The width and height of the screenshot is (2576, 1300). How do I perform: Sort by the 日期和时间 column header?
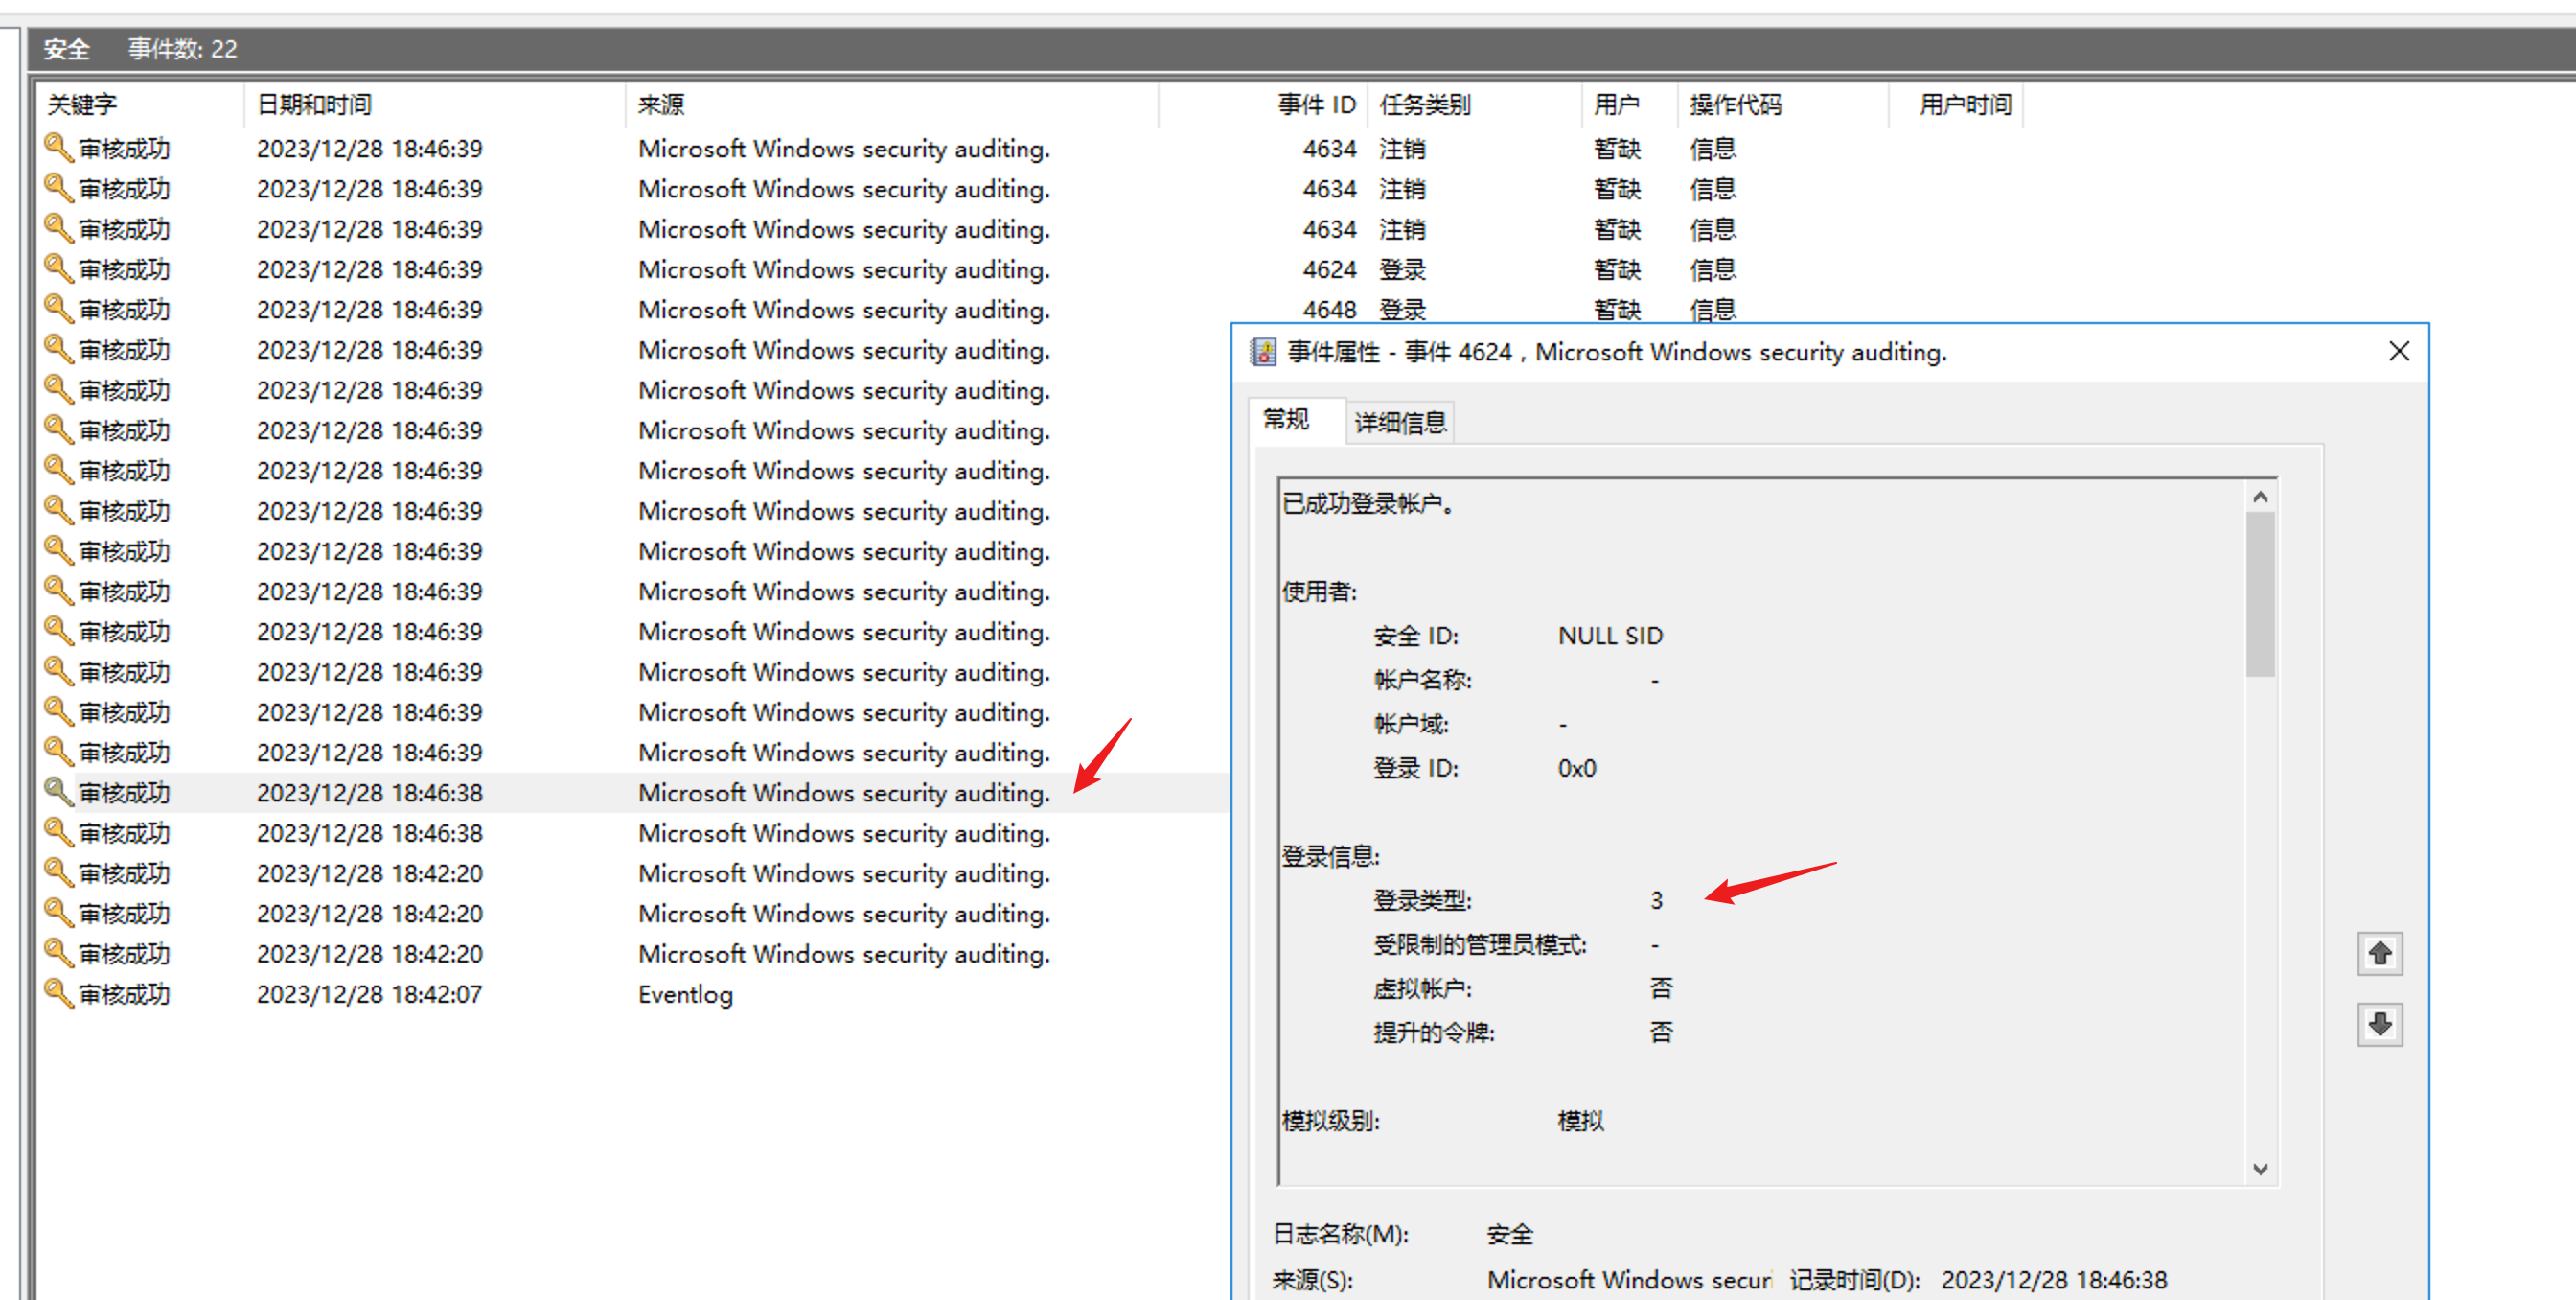[x=314, y=105]
